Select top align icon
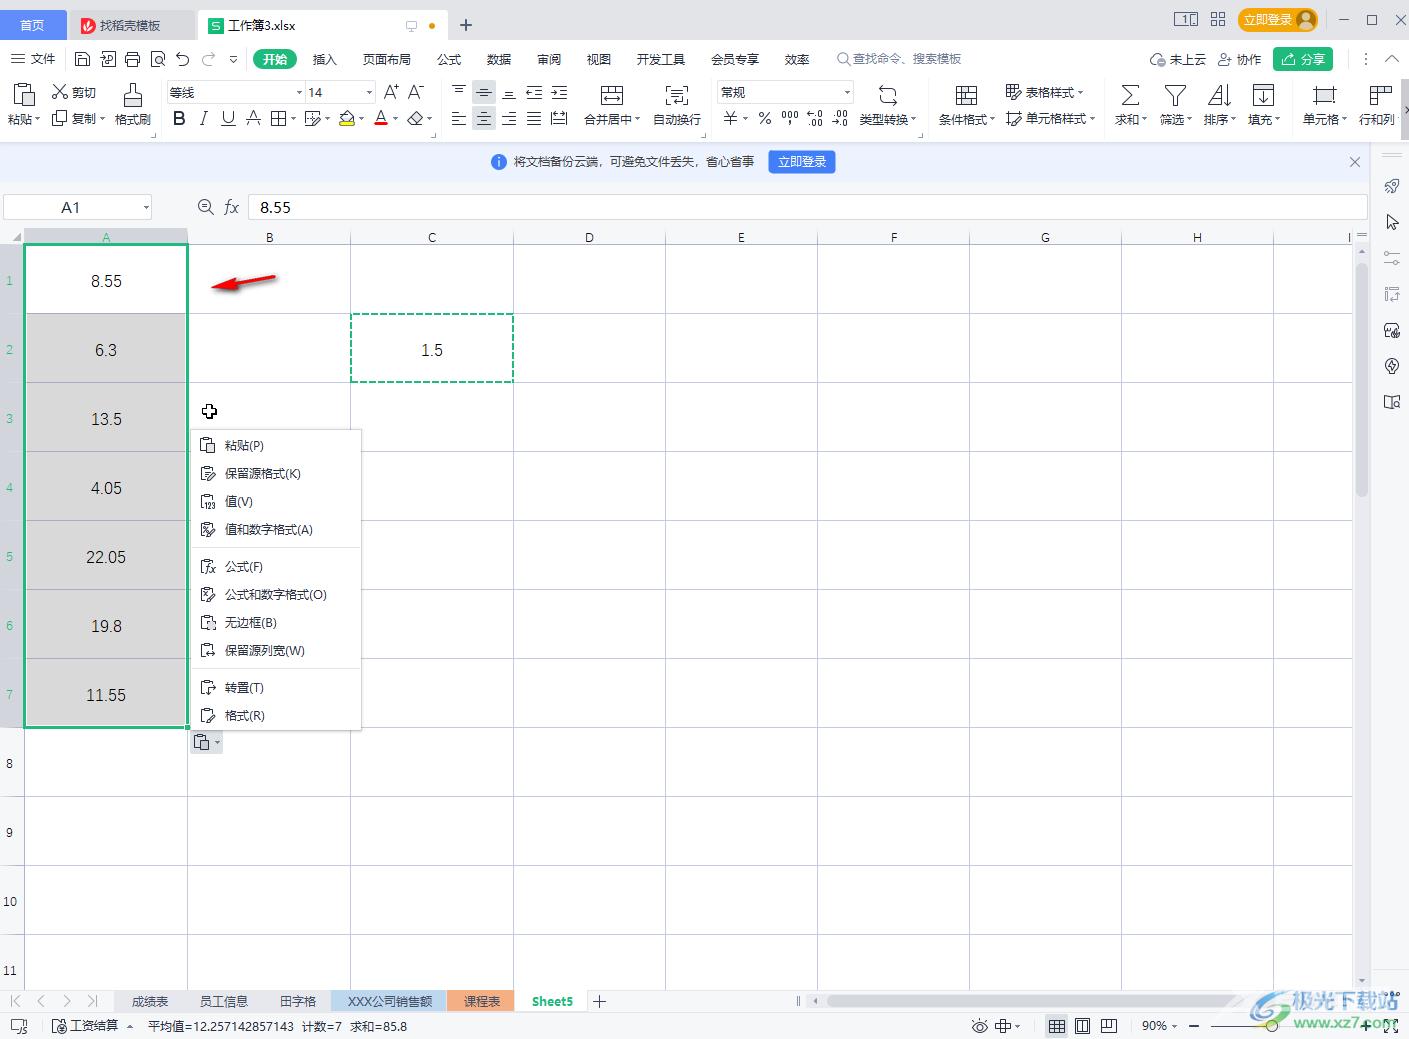Viewport: 1409px width, 1039px height. [x=459, y=92]
